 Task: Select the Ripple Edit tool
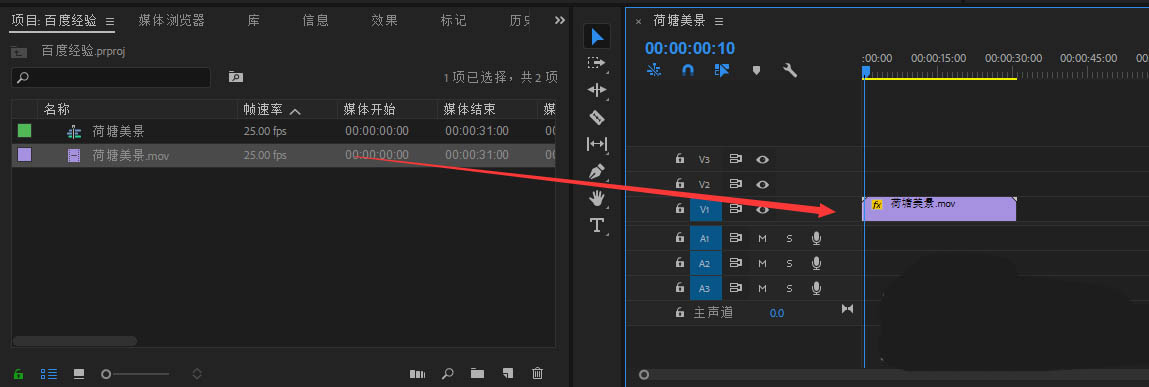pos(597,90)
